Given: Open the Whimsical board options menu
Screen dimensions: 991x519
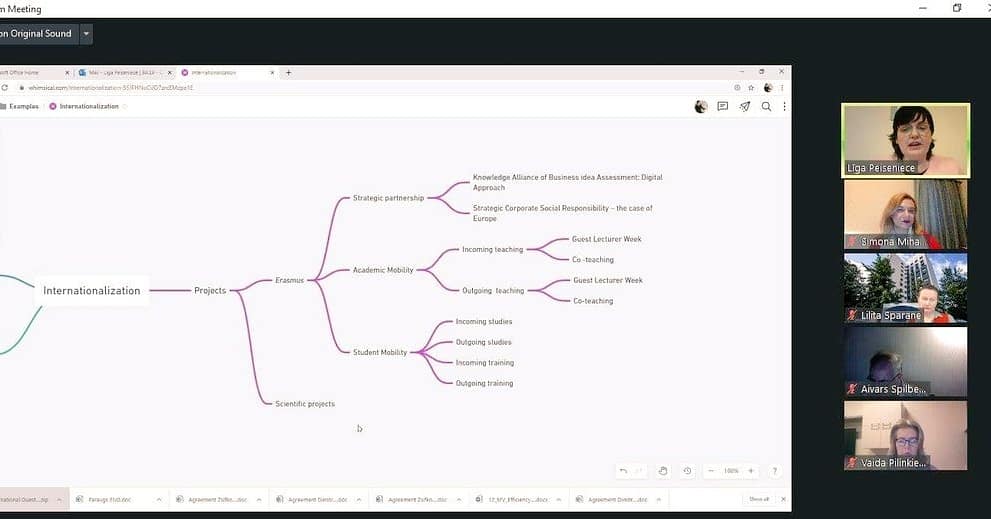Looking at the screenshot, I should pos(784,107).
